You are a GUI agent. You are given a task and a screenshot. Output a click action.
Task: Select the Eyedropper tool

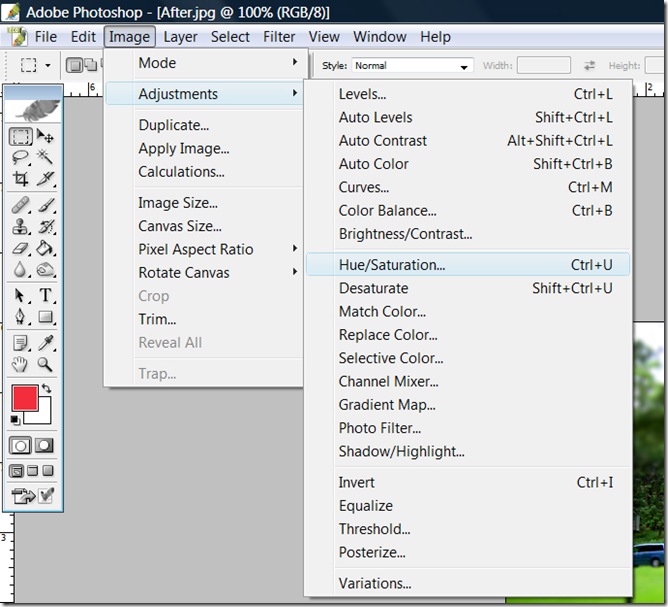pyautogui.click(x=45, y=343)
